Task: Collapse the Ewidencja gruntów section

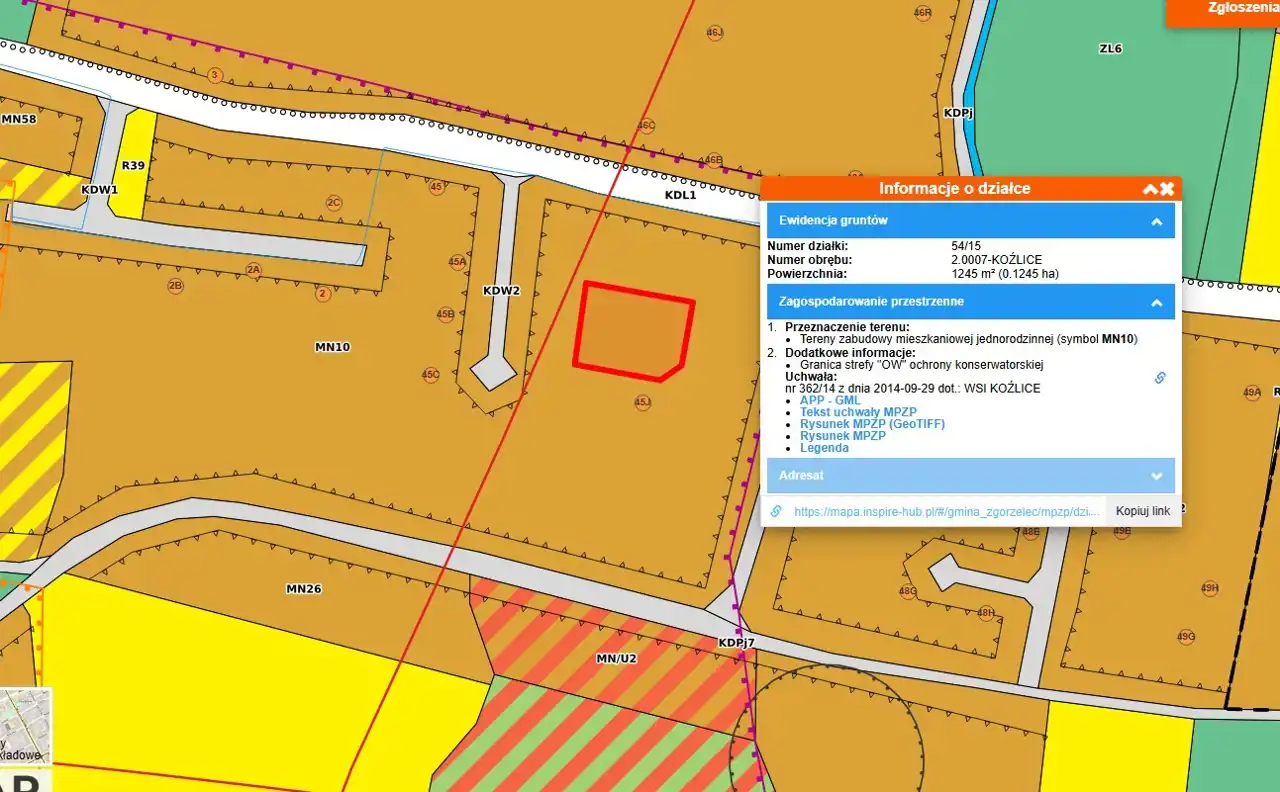Action: (x=1156, y=221)
